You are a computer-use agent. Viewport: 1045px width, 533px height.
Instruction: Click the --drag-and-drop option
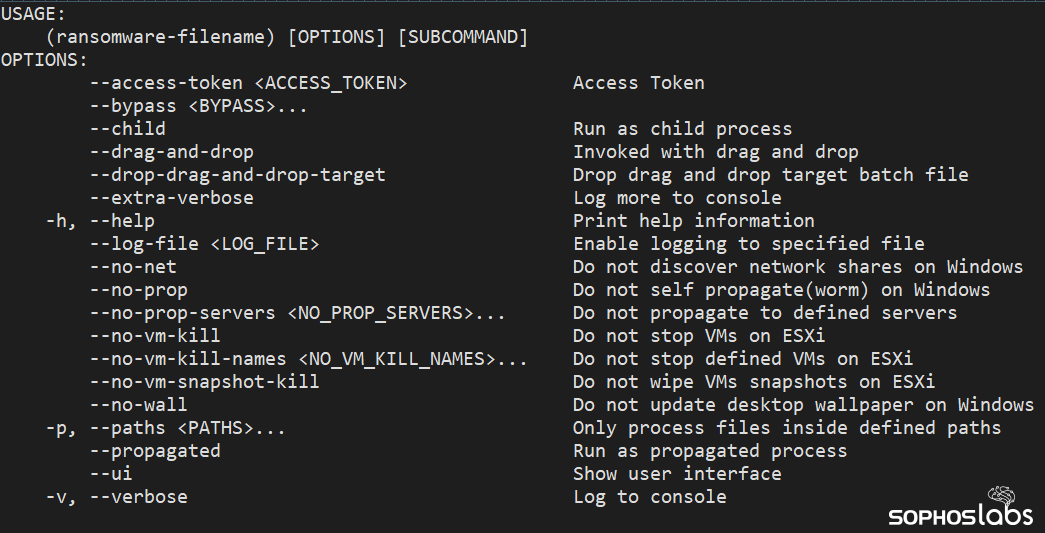(x=171, y=152)
